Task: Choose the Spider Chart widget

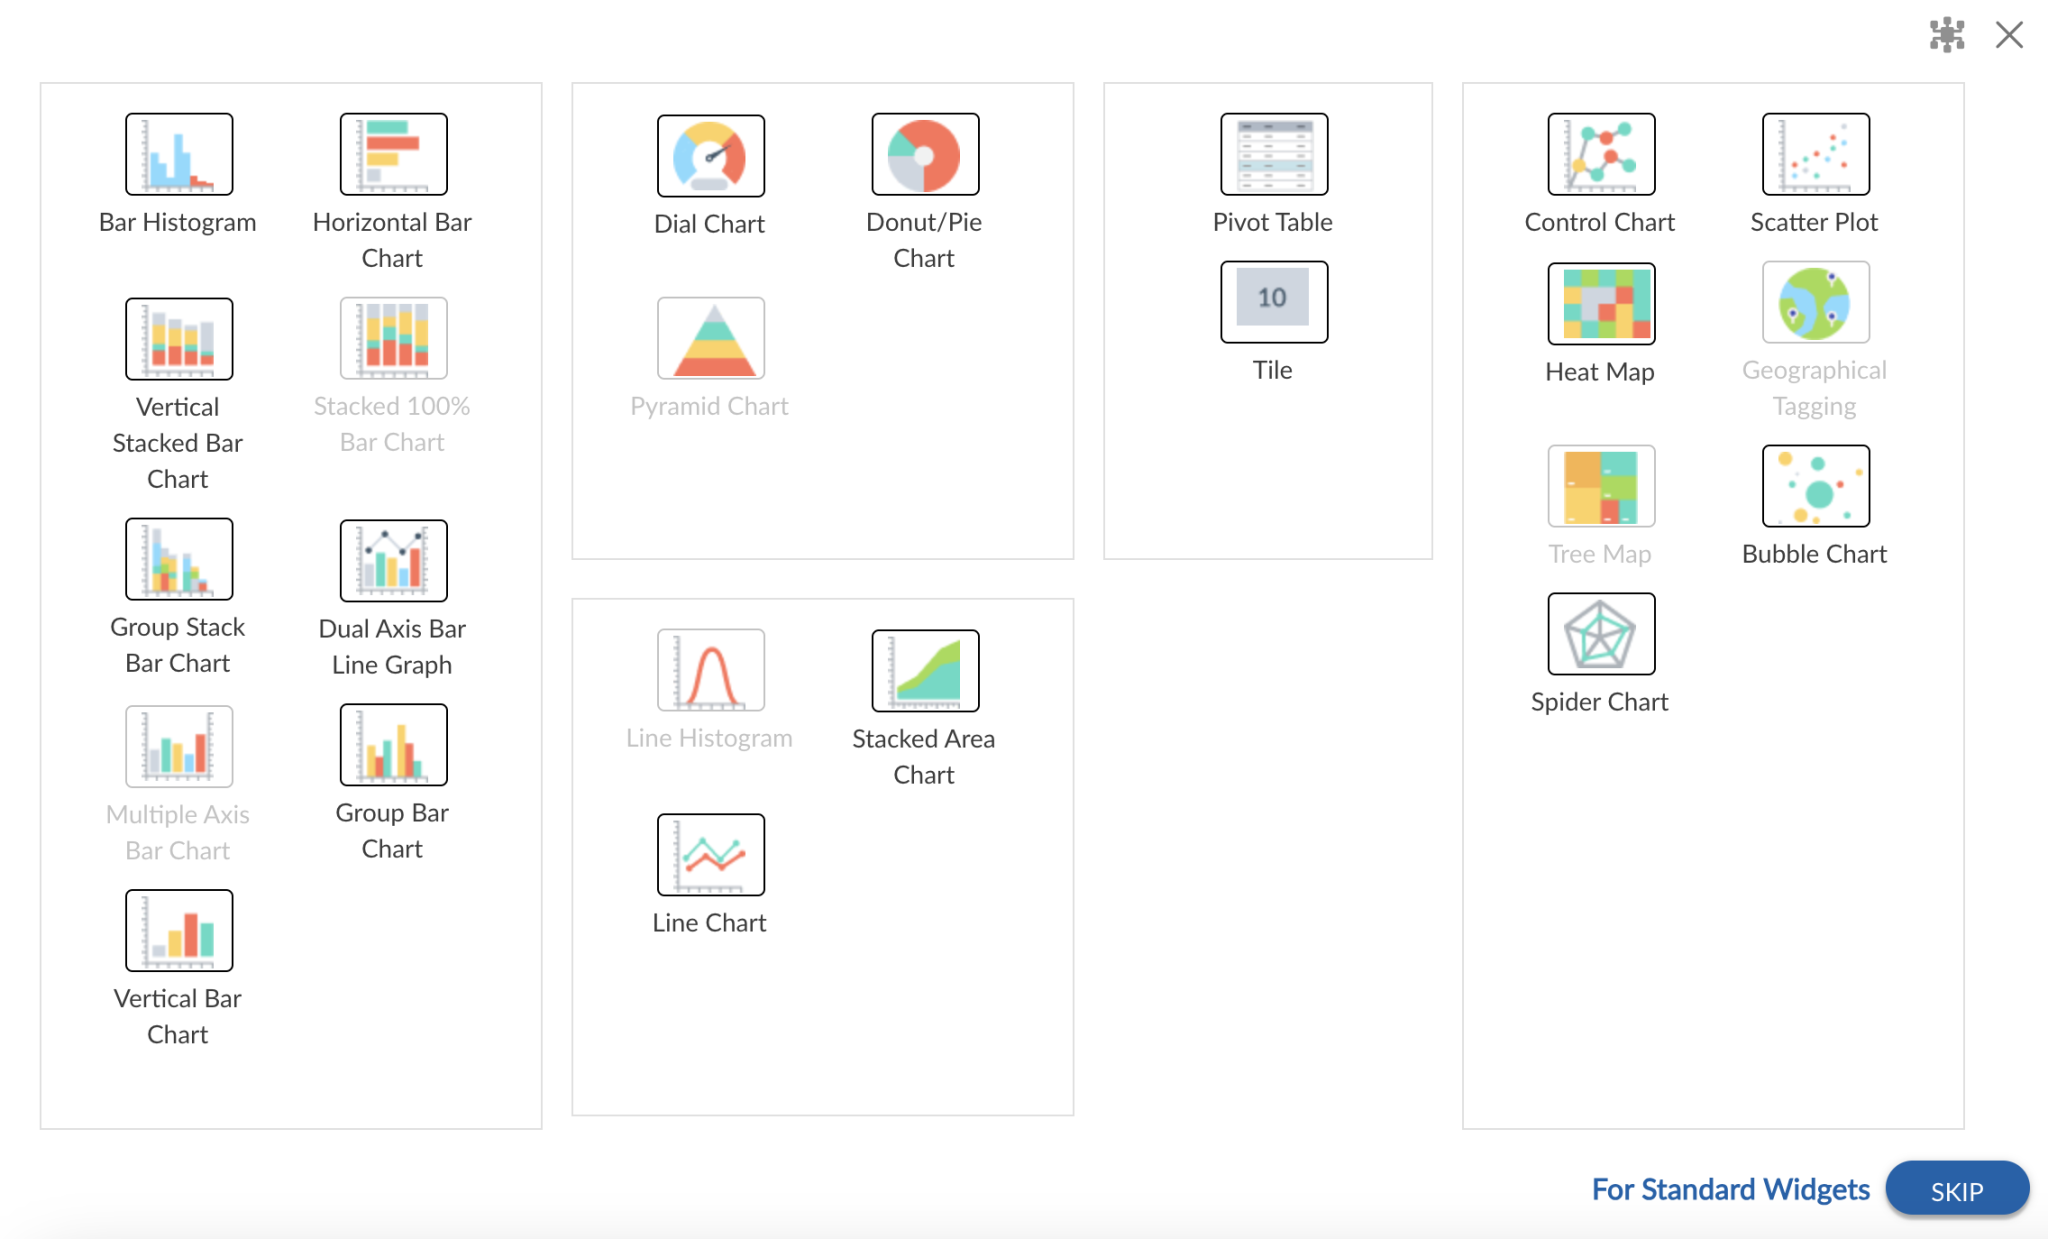Action: (x=1600, y=634)
